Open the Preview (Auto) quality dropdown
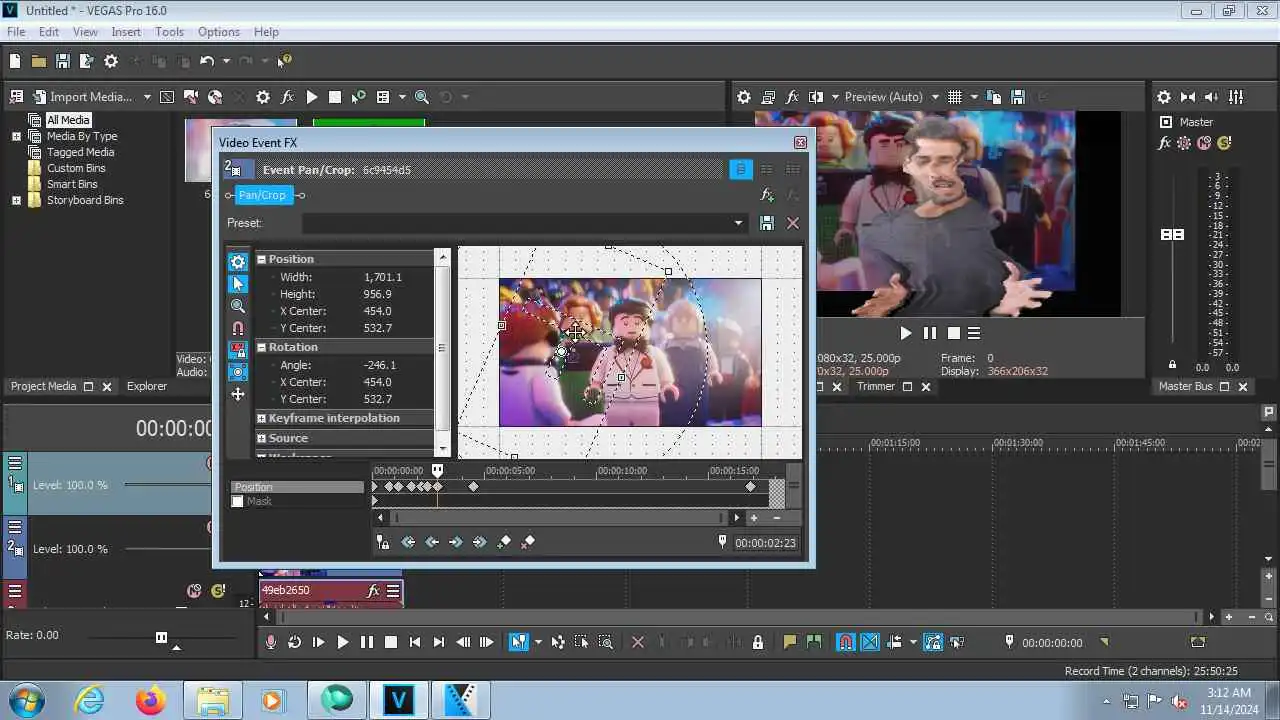Image resolution: width=1280 pixels, height=720 pixels. [935, 97]
